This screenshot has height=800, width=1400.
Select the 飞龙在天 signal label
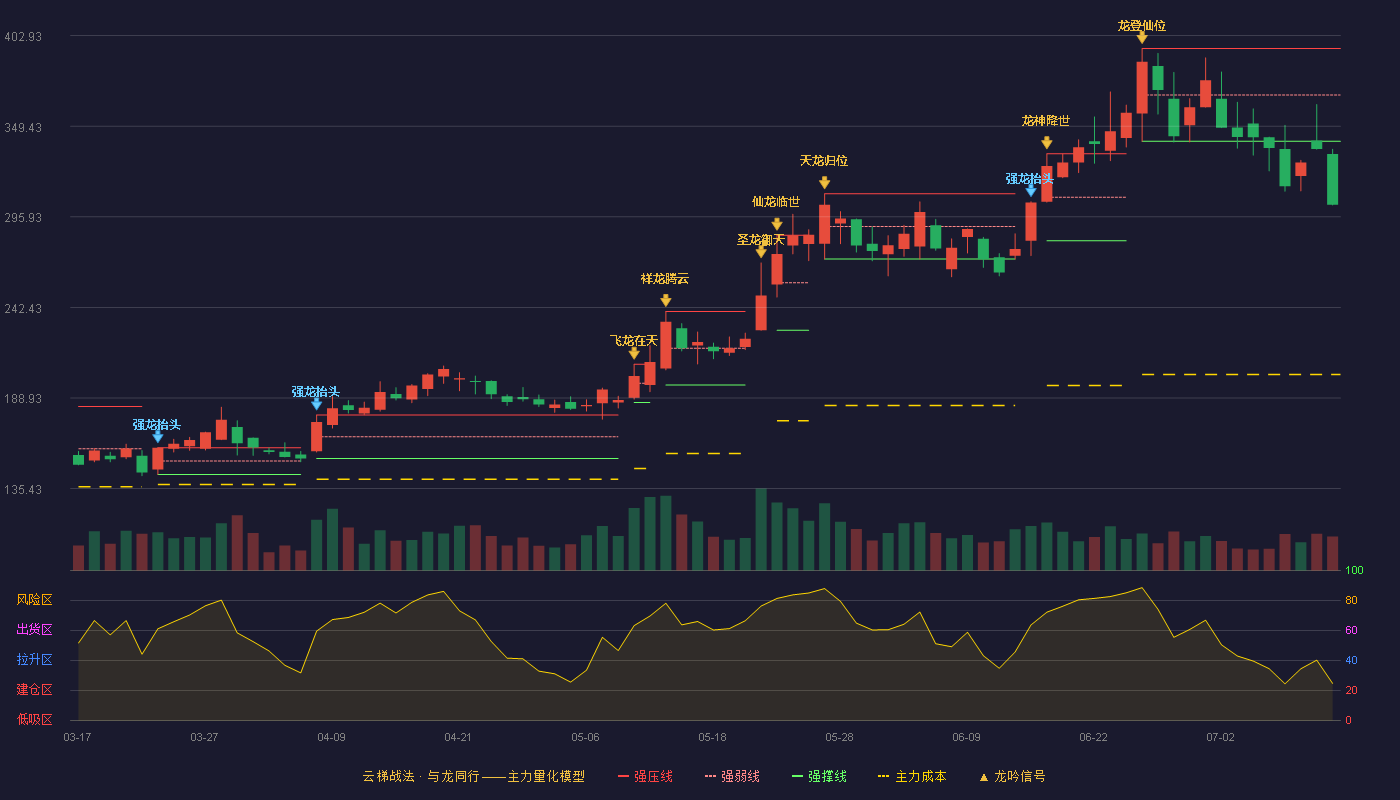pyautogui.click(x=634, y=340)
